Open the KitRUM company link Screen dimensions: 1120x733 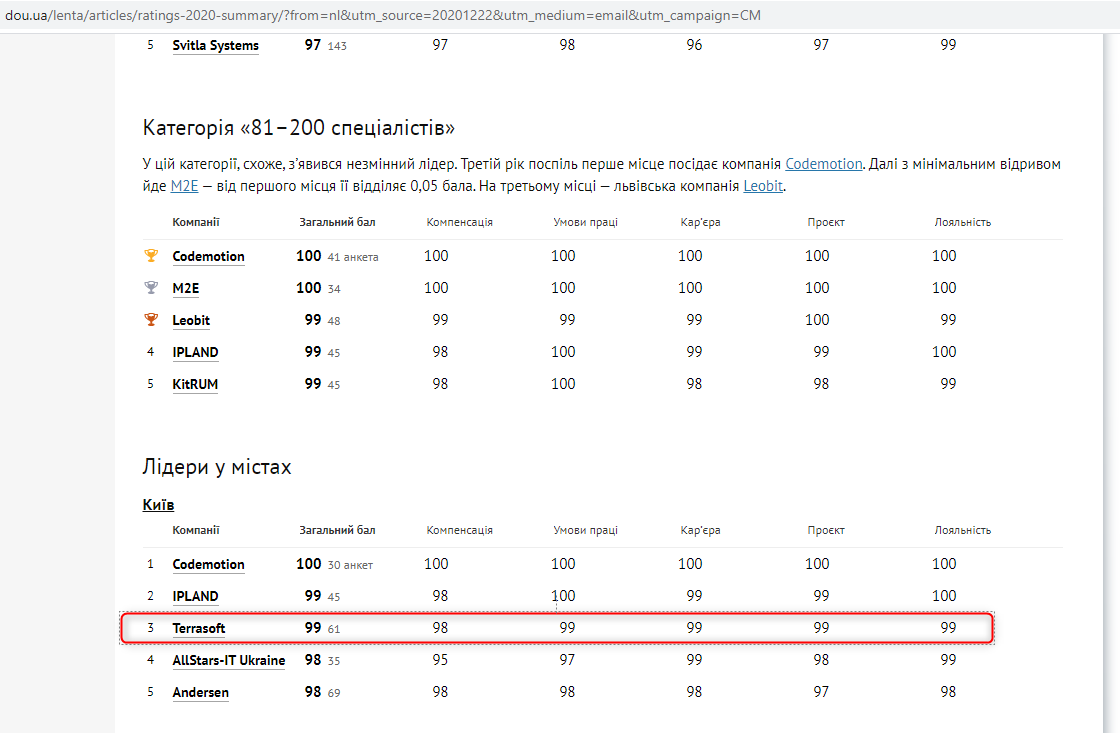195,384
